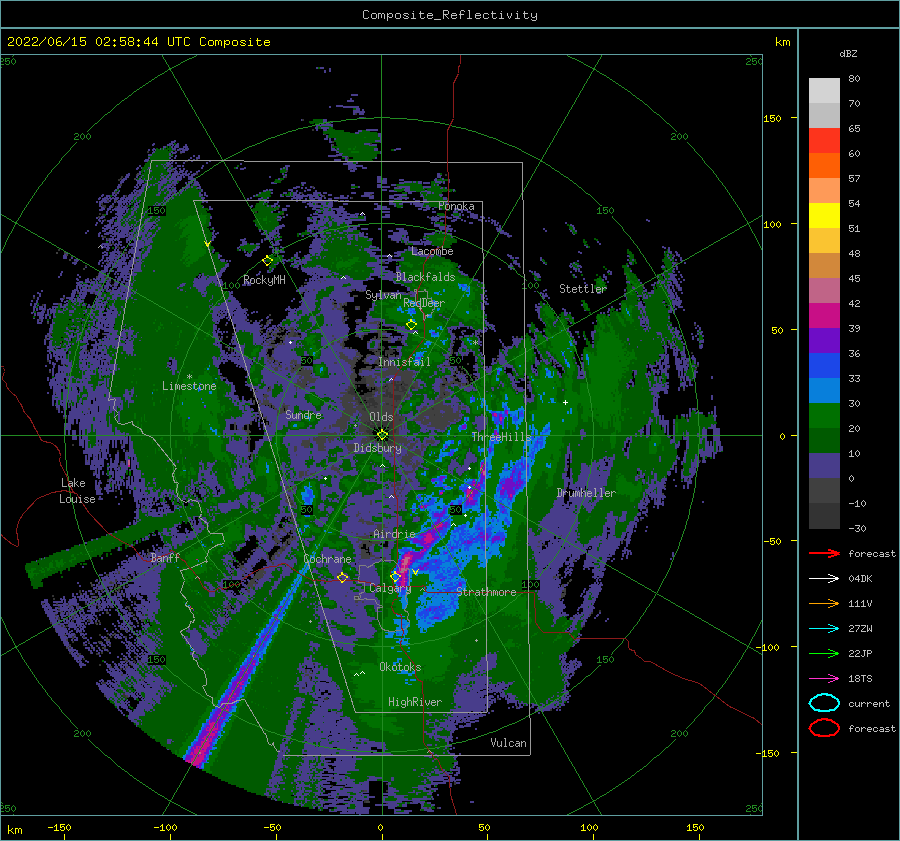The width and height of the screenshot is (900, 841).
Task: Click white plus marker north of Drumheller
Action: (x=565, y=402)
